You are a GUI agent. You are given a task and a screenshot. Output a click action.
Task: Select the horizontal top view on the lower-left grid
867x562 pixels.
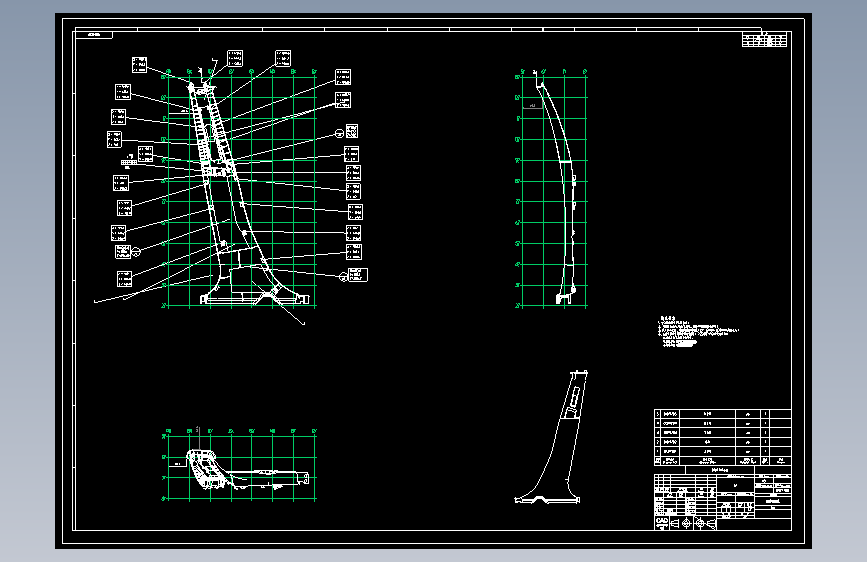[x=248, y=470]
